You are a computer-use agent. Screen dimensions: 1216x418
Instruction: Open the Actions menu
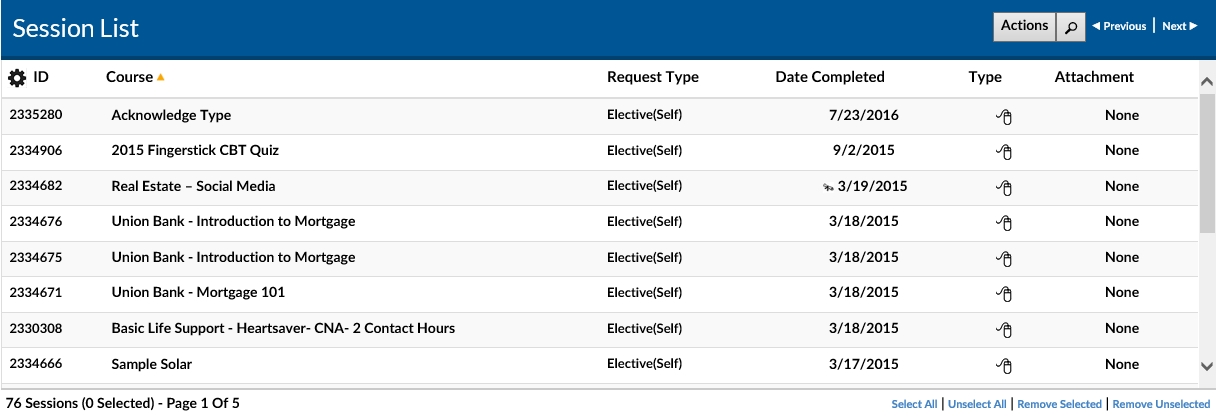click(1024, 26)
